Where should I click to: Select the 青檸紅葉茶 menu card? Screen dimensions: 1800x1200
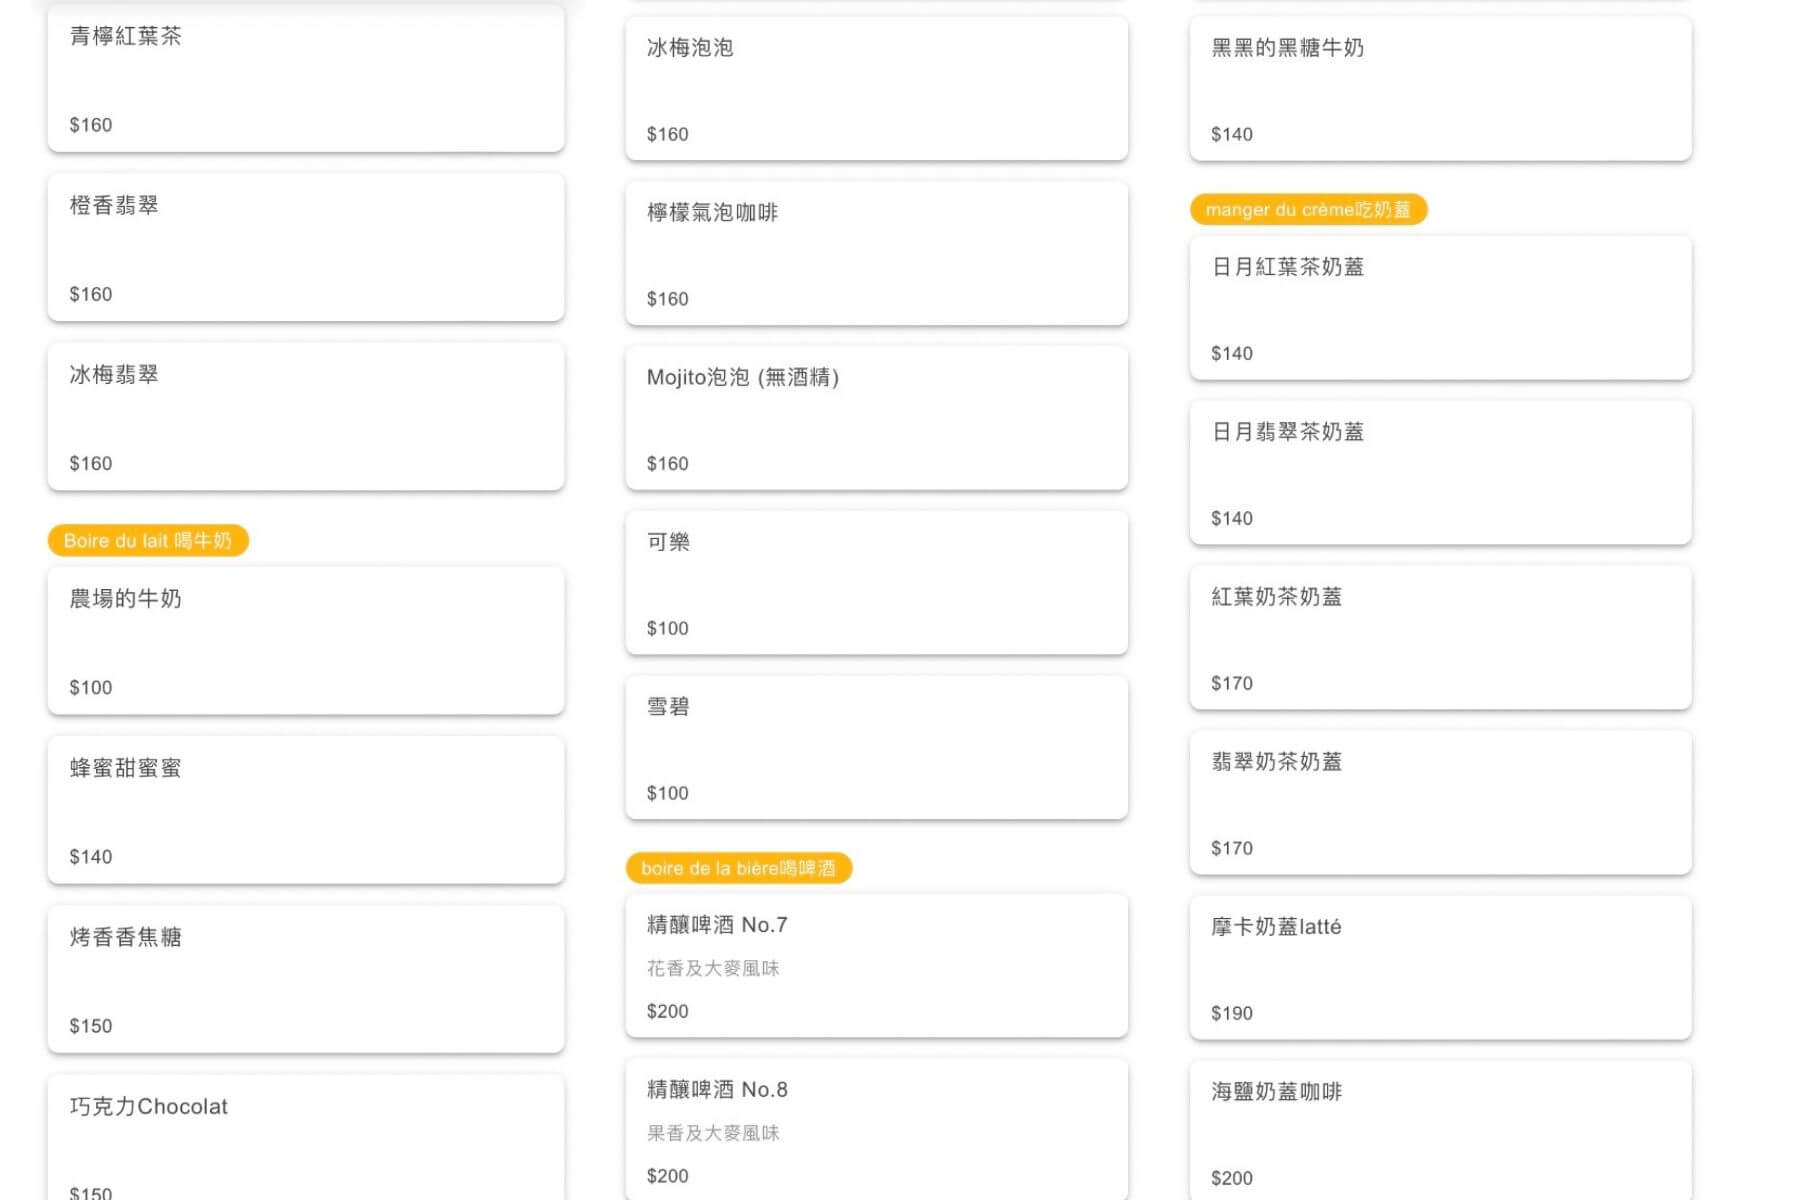tap(306, 78)
